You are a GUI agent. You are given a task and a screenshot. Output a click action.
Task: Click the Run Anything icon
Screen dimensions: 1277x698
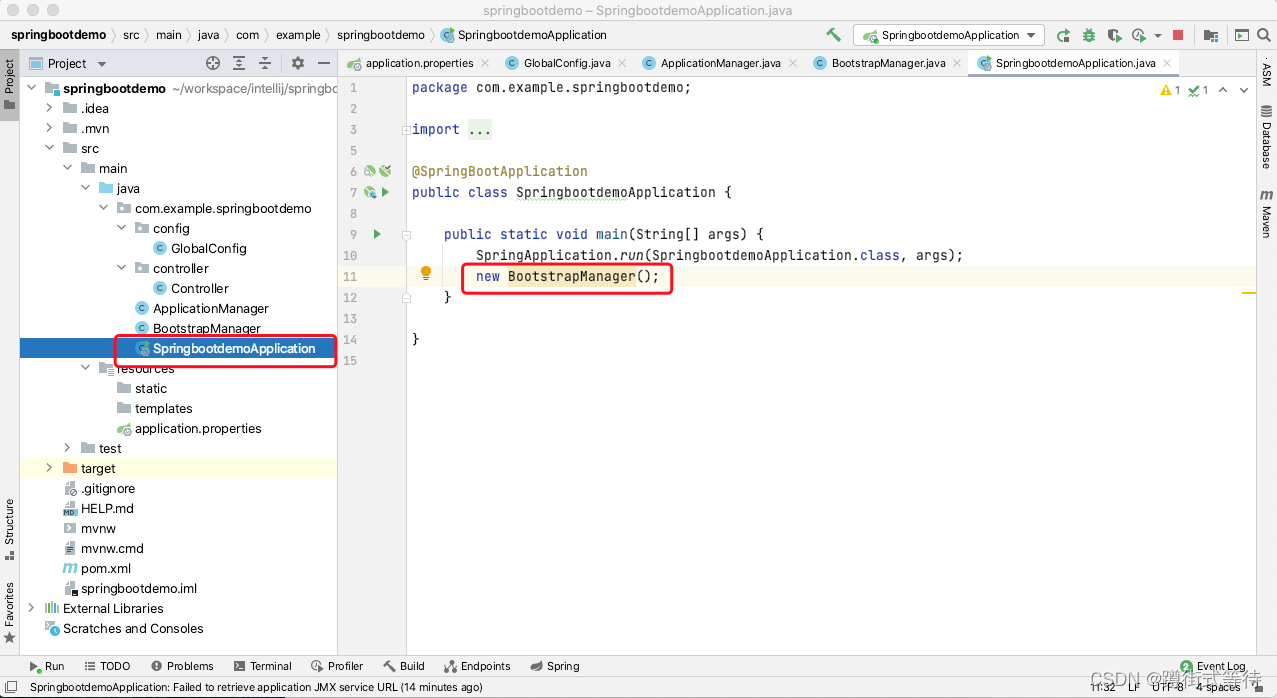(1242, 35)
